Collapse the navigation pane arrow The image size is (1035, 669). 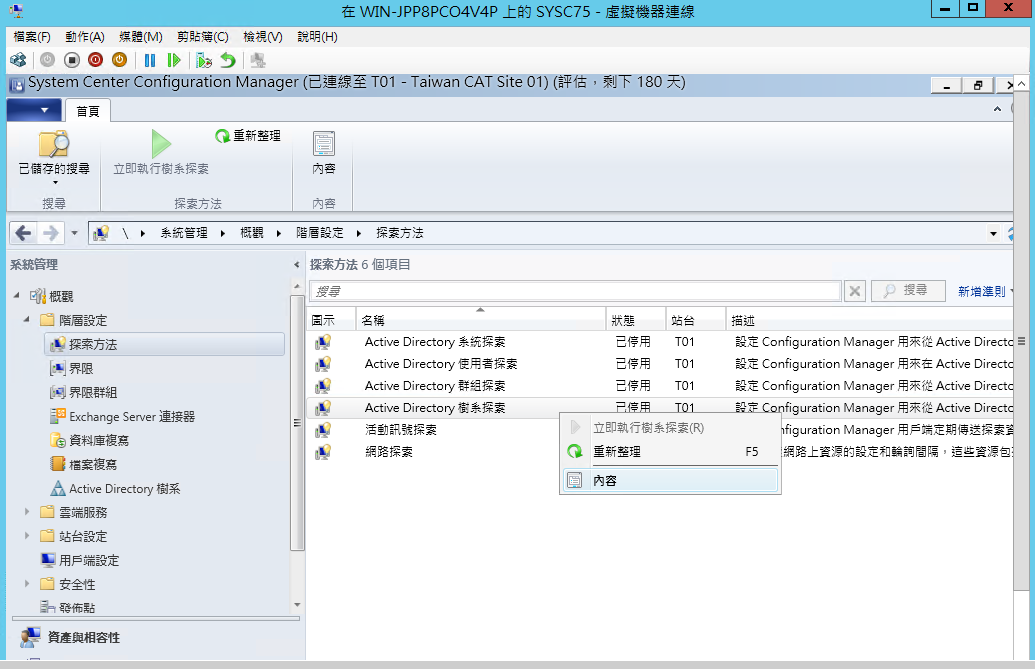click(x=296, y=265)
